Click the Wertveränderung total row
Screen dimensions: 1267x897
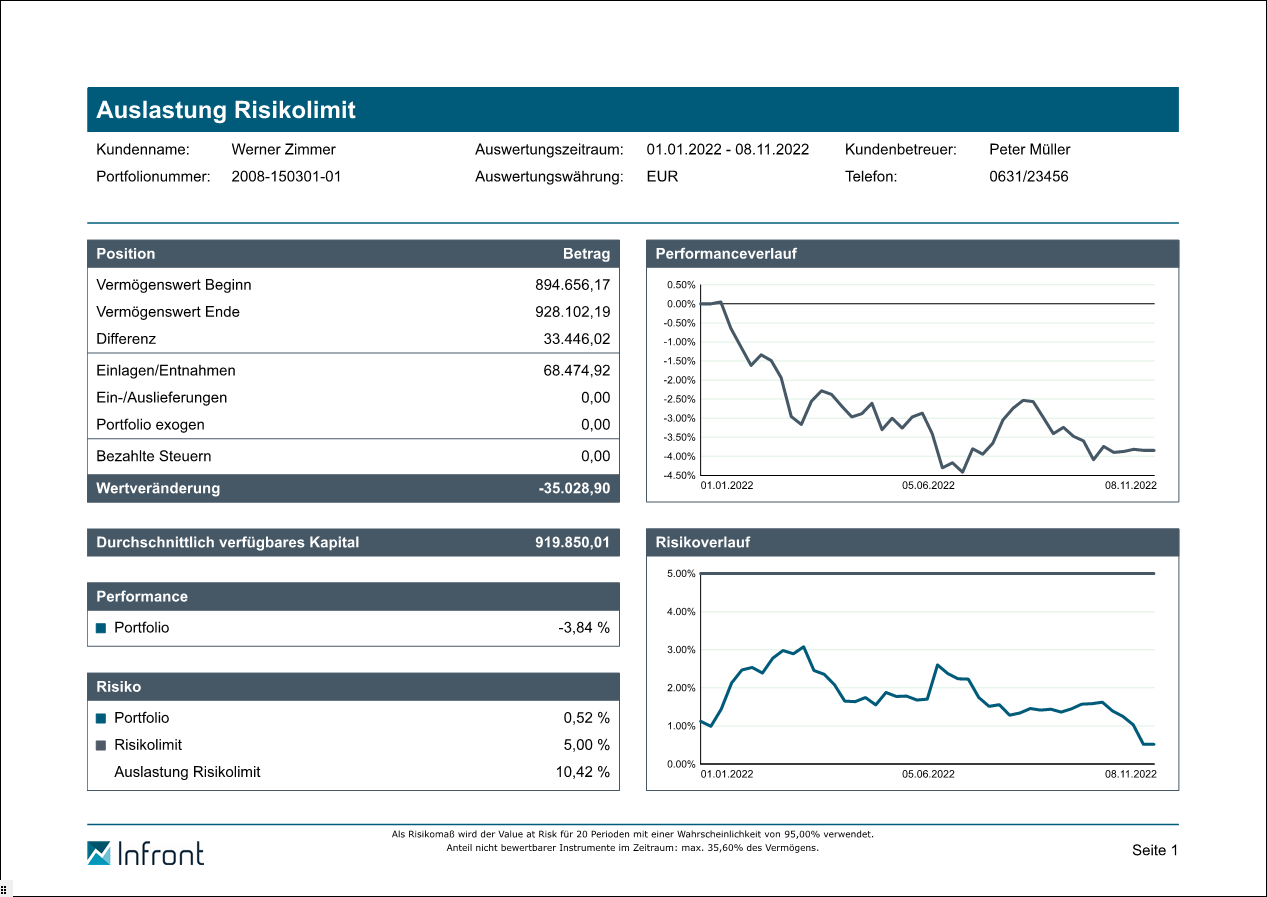coord(353,489)
